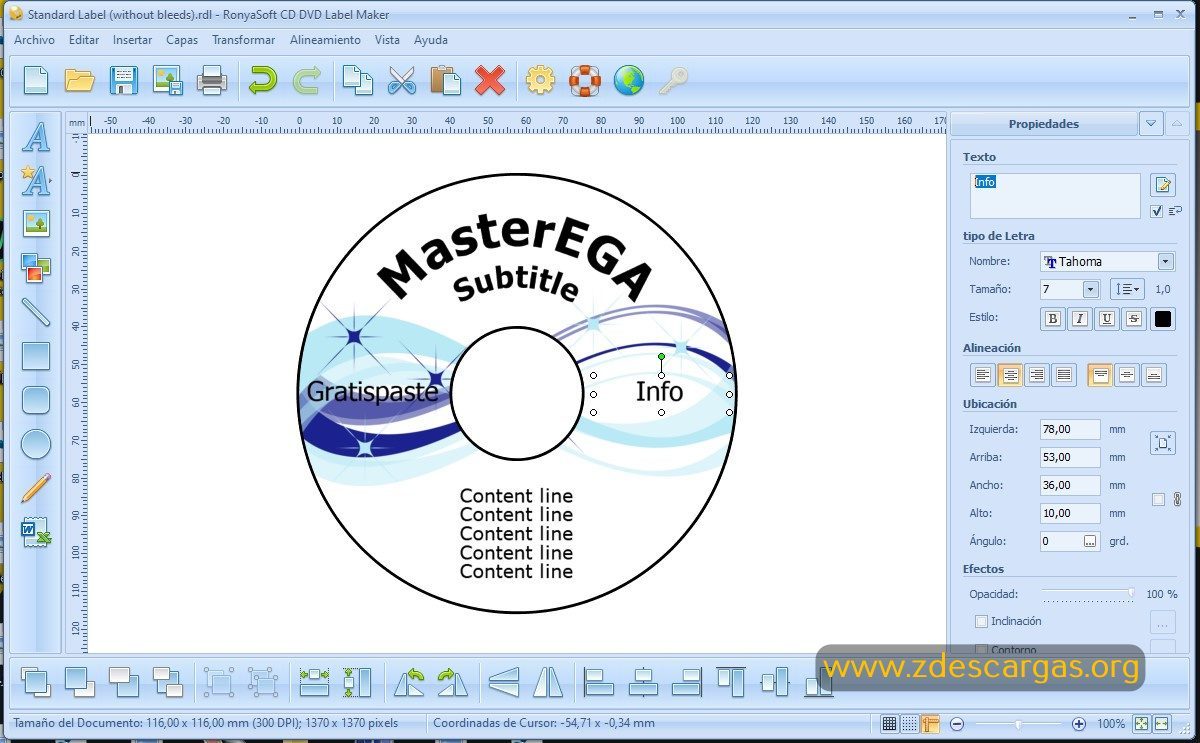Set text alignment to left
Image resolution: width=1200 pixels, height=743 pixels.
[984, 375]
